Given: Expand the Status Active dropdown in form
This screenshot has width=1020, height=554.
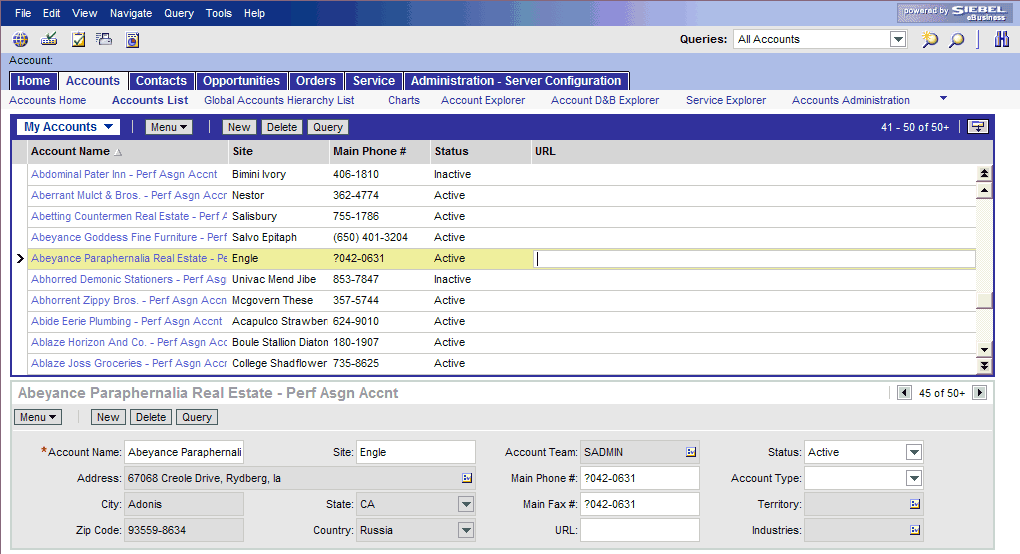Looking at the screenshot, I should point(914,452).
